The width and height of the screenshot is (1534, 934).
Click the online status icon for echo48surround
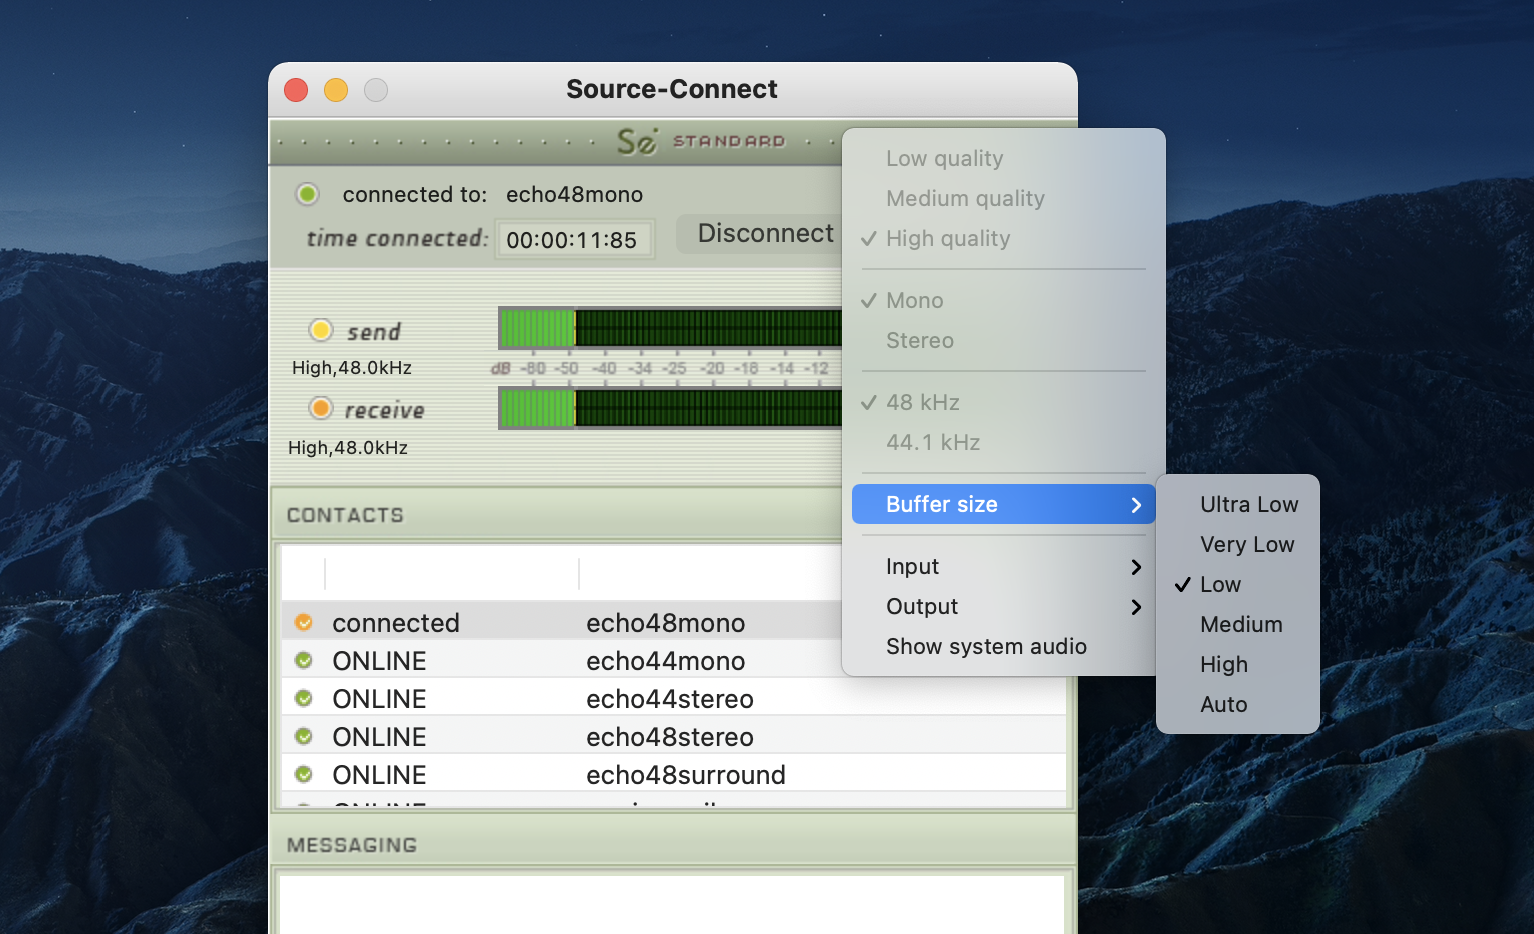(x=304, y=775)
